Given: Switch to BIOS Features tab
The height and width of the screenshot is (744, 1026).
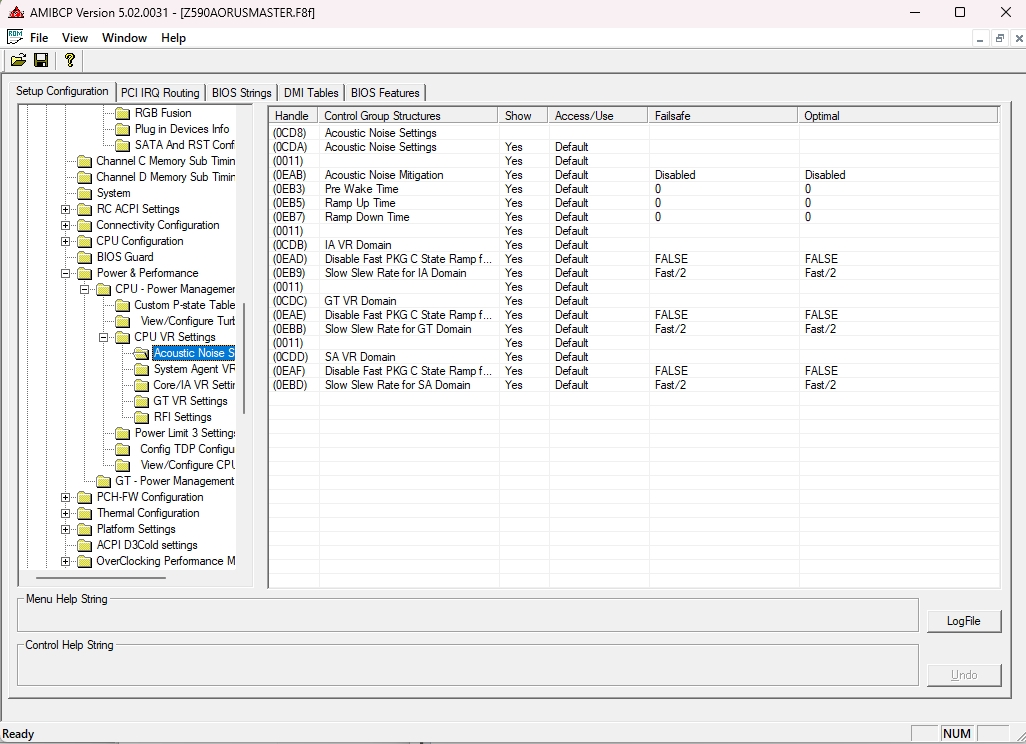Looking at the screenshot, I should click(385, 93).
